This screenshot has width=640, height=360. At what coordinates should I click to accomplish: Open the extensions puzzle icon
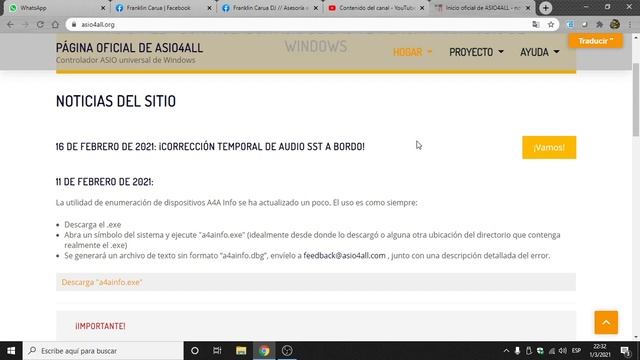coord(600,24)
